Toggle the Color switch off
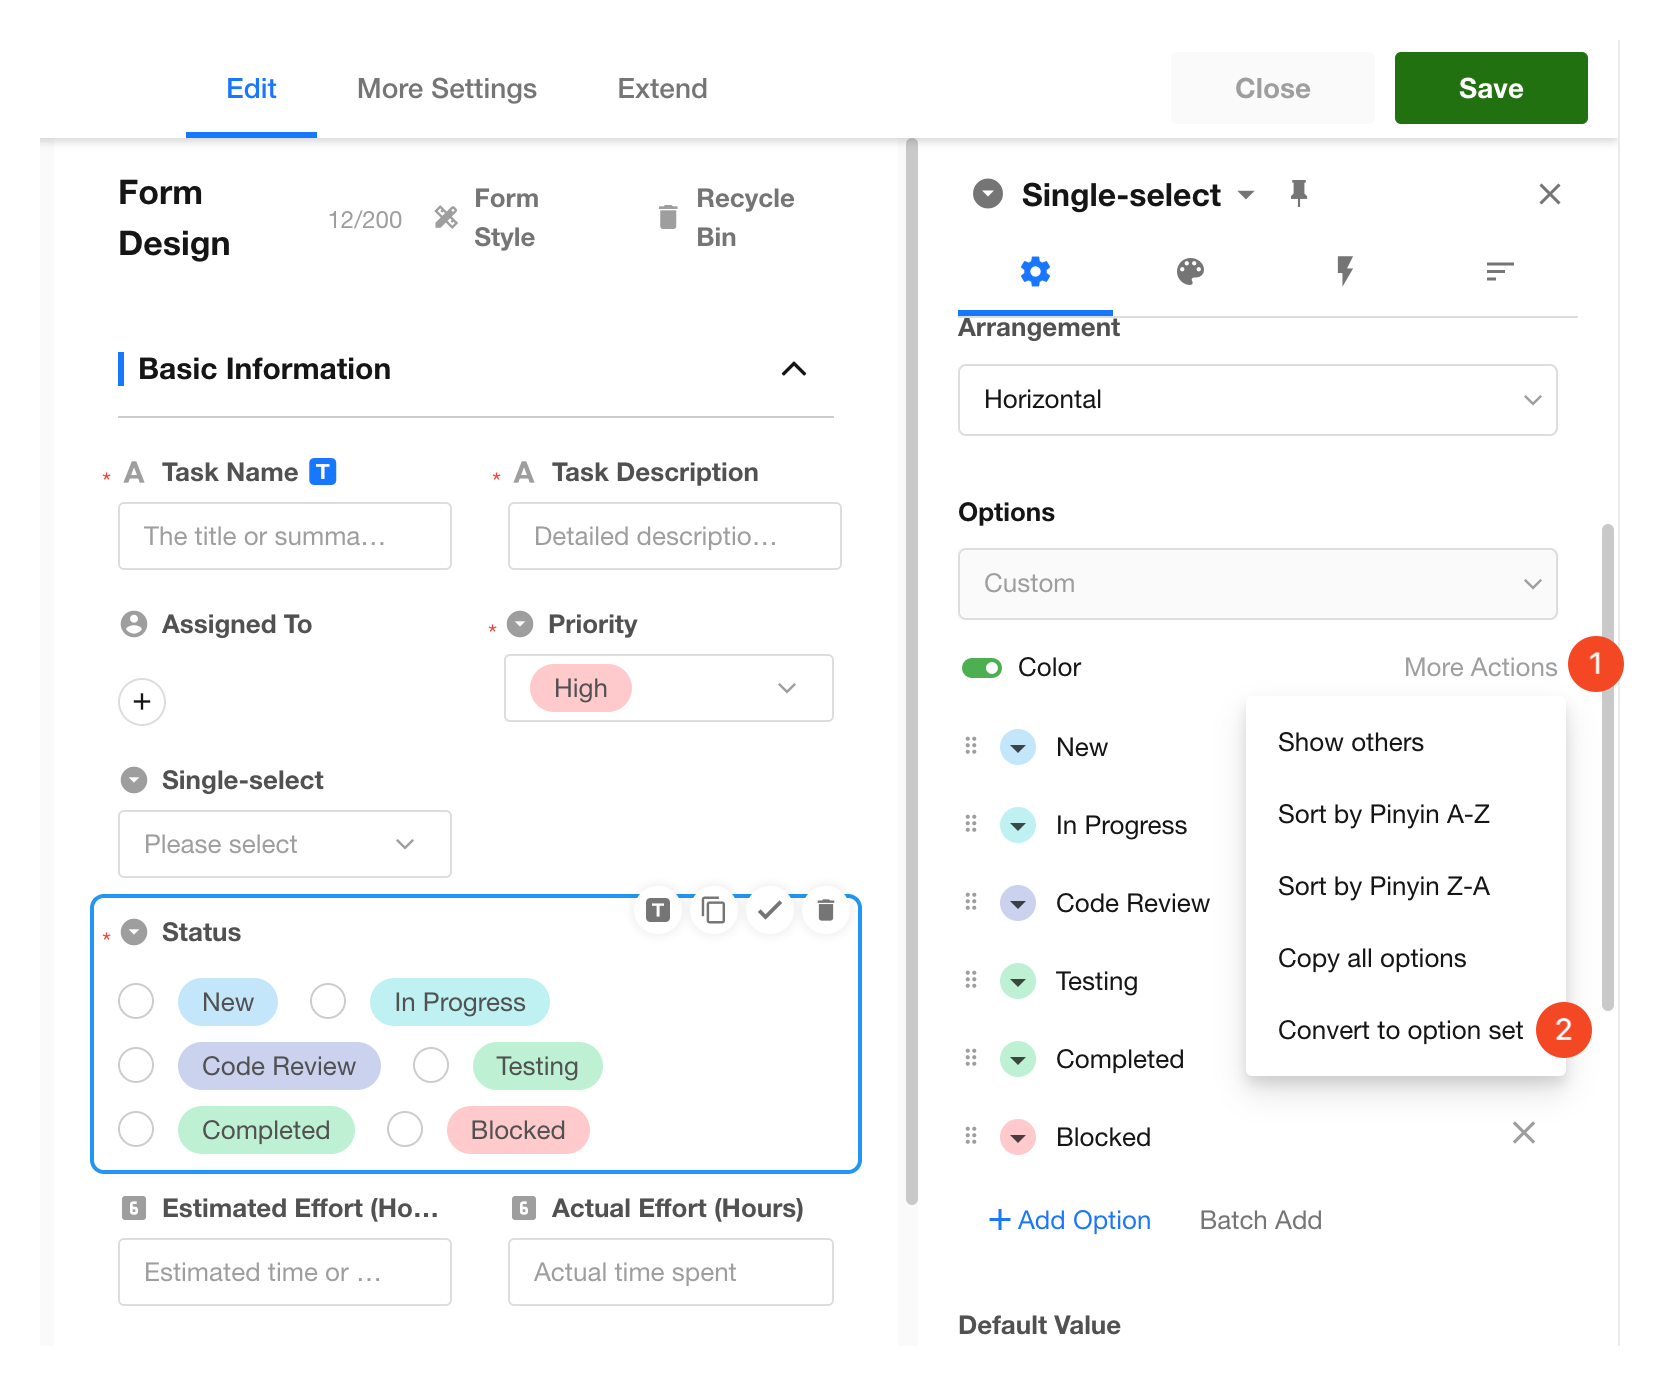 click(981, 668)
